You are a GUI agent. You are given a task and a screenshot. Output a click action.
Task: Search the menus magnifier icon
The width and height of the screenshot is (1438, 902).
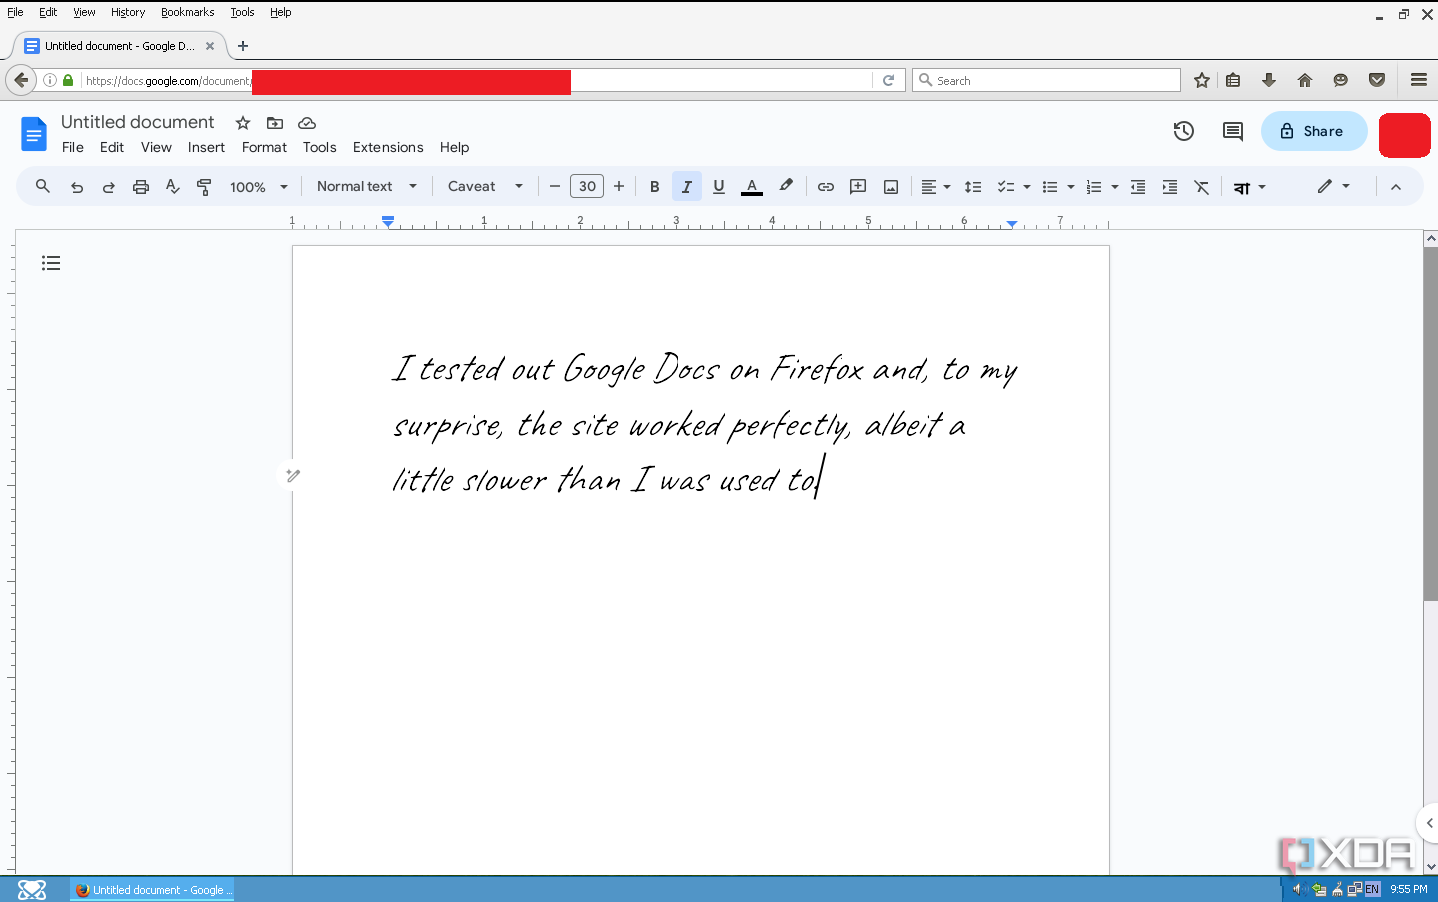pyautogui.click(x=43, y=186)
